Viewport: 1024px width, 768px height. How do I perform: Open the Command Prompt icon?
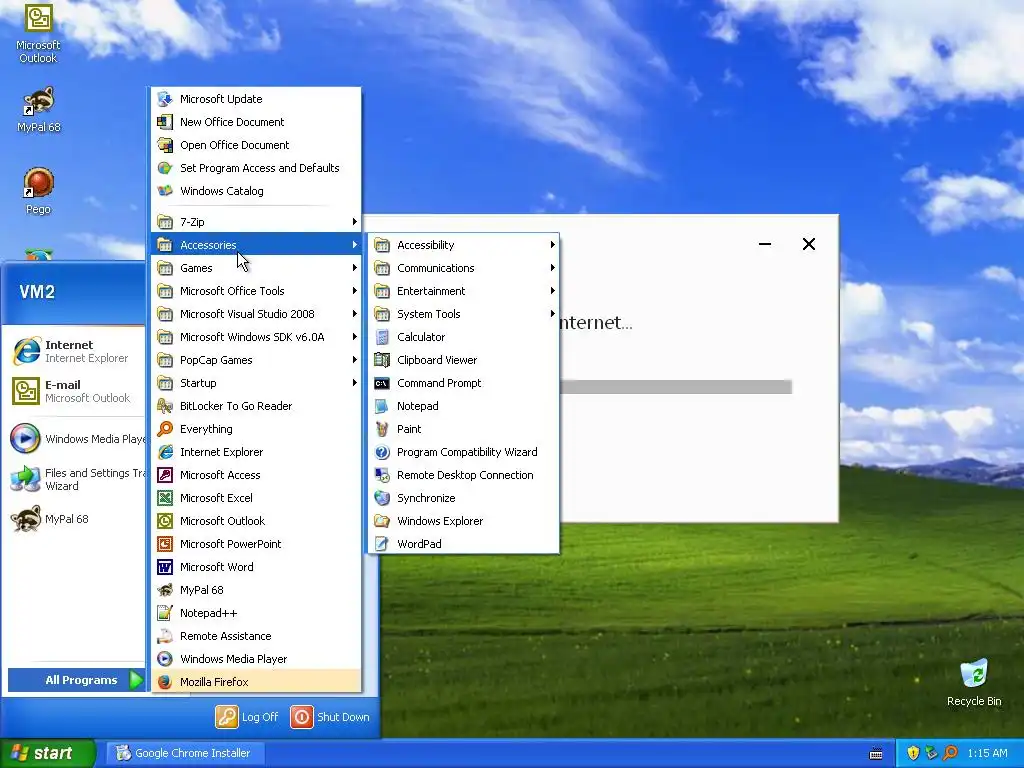[382, 383]
